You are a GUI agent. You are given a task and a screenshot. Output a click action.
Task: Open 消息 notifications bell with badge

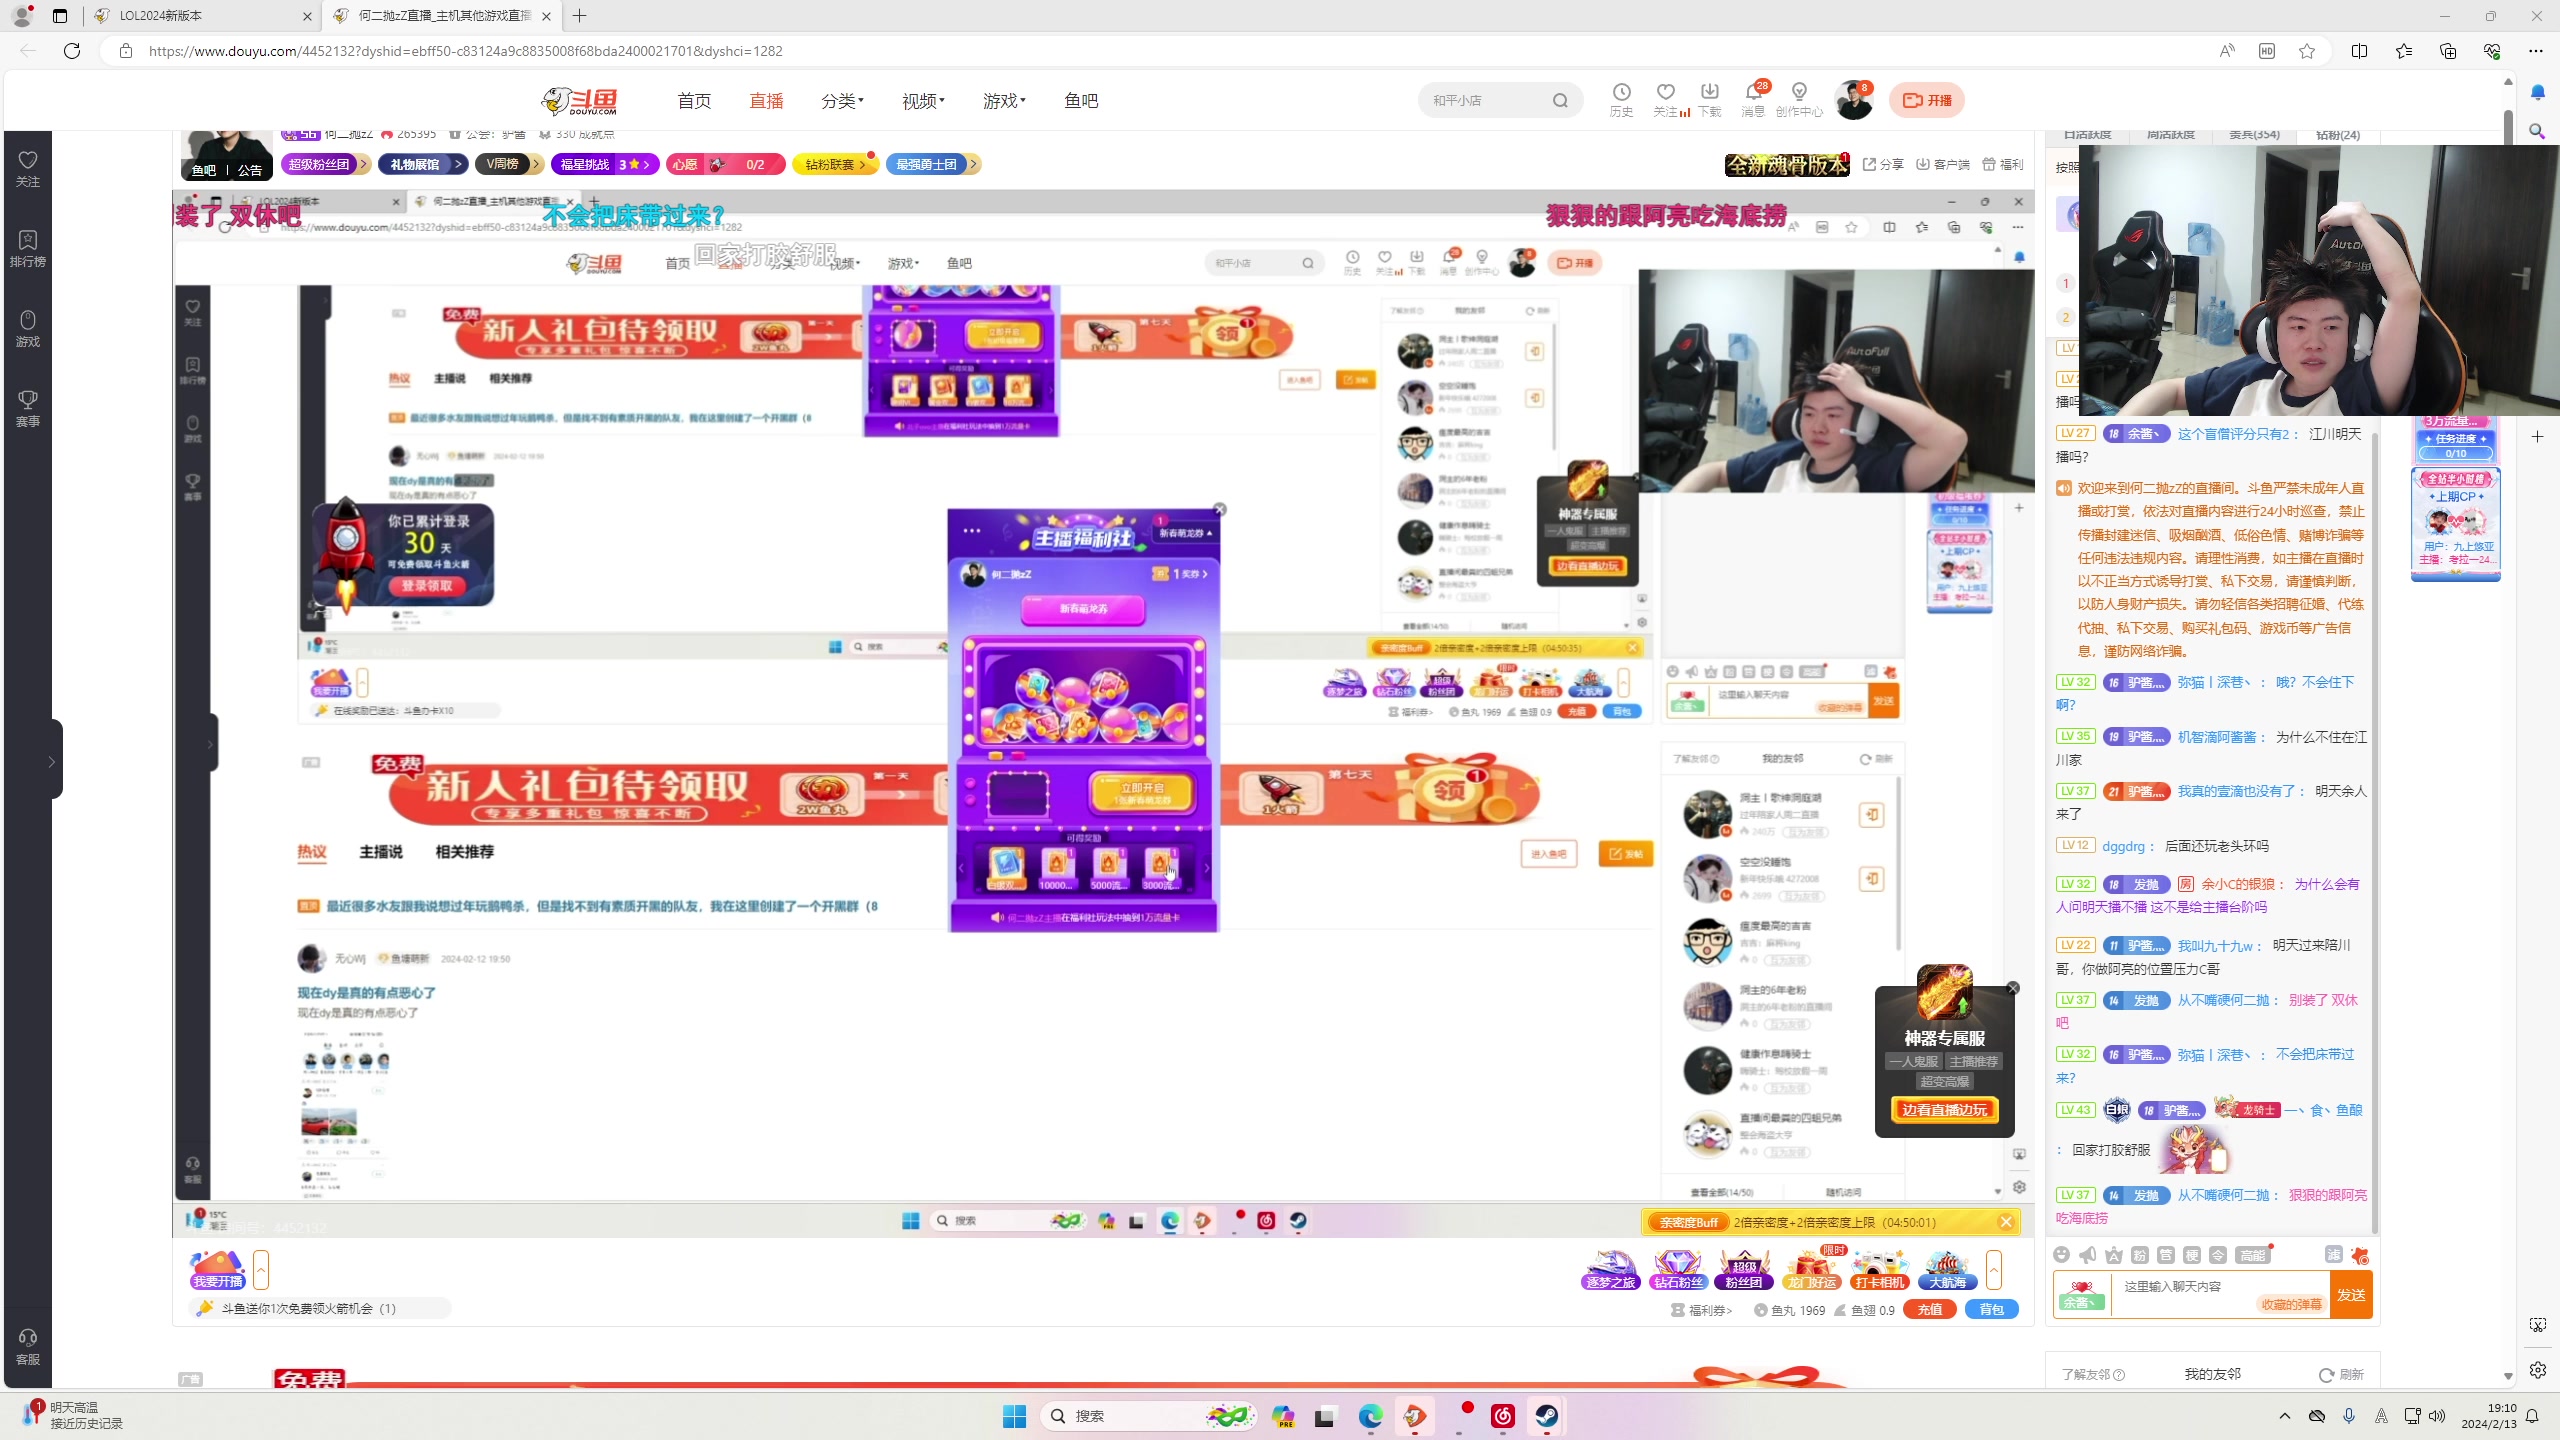pos(1753,100)
